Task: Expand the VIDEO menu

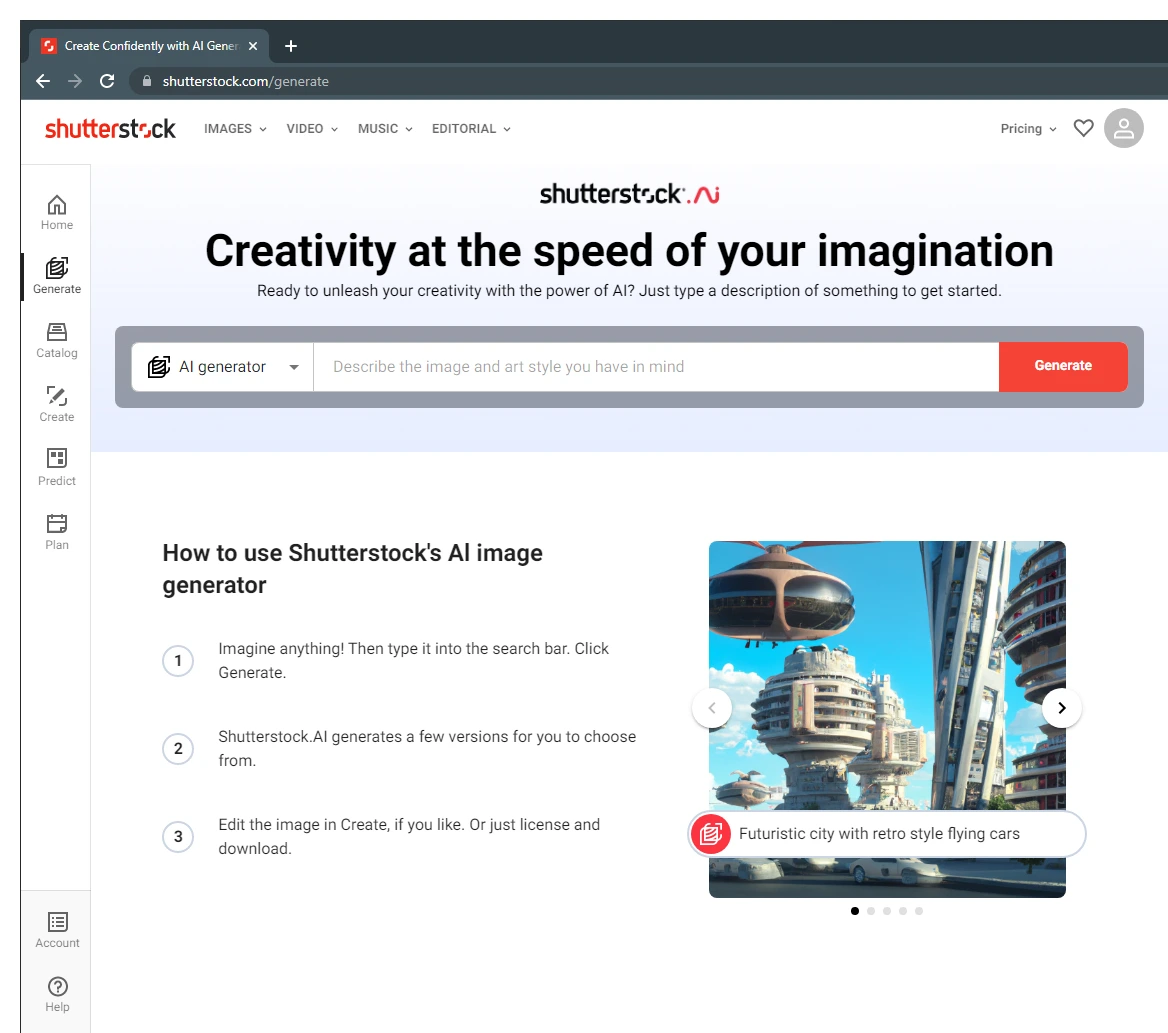Action: 312,129
